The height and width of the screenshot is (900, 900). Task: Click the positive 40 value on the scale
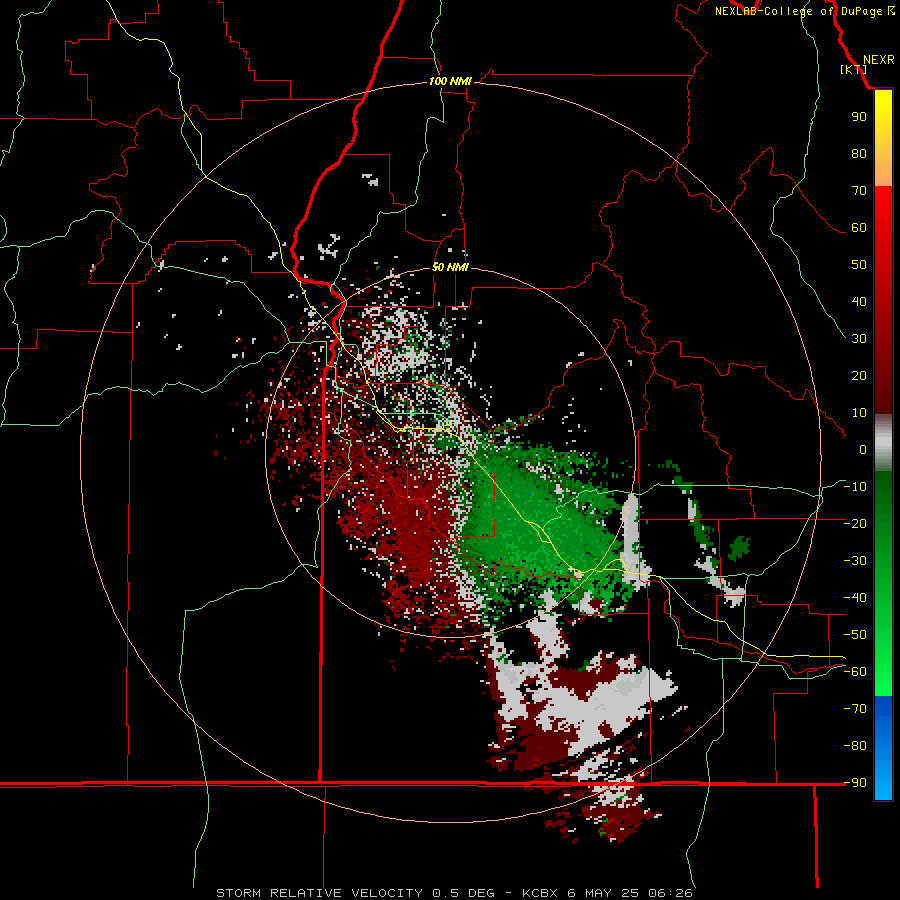tap(859, 301)
